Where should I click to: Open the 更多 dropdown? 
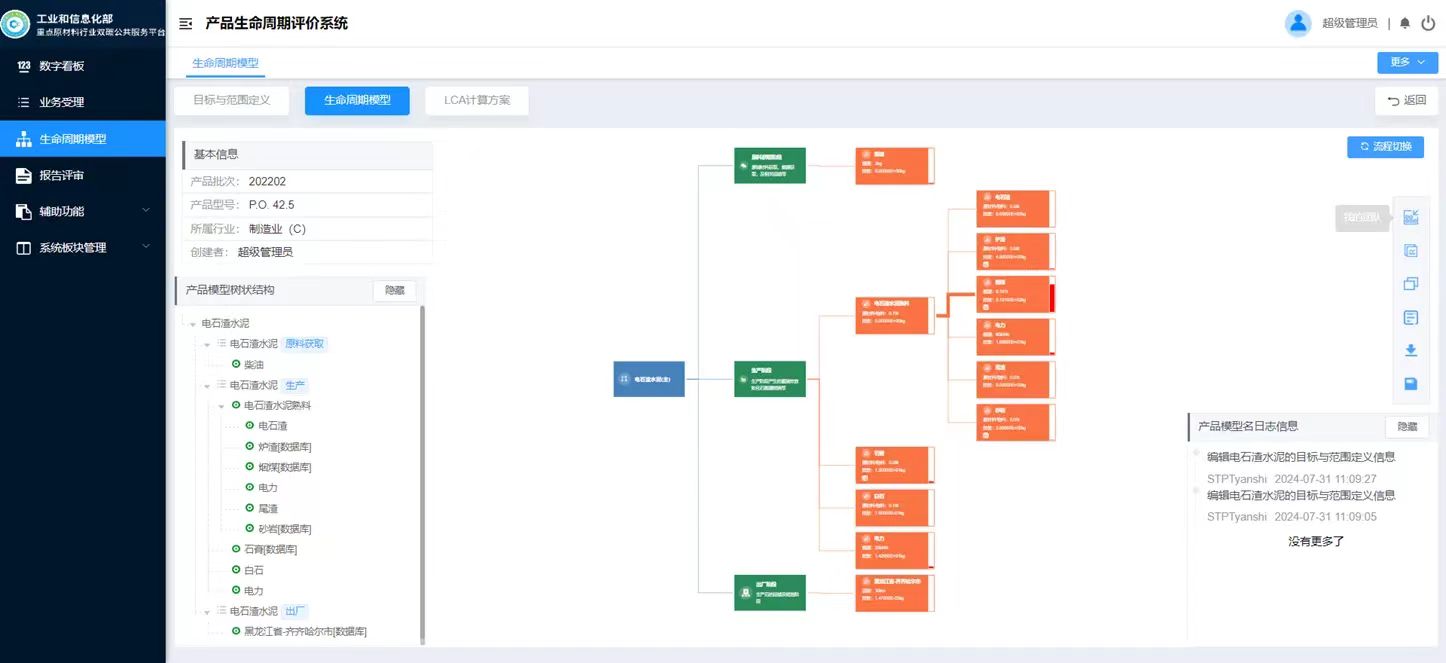coord(1407,62)
